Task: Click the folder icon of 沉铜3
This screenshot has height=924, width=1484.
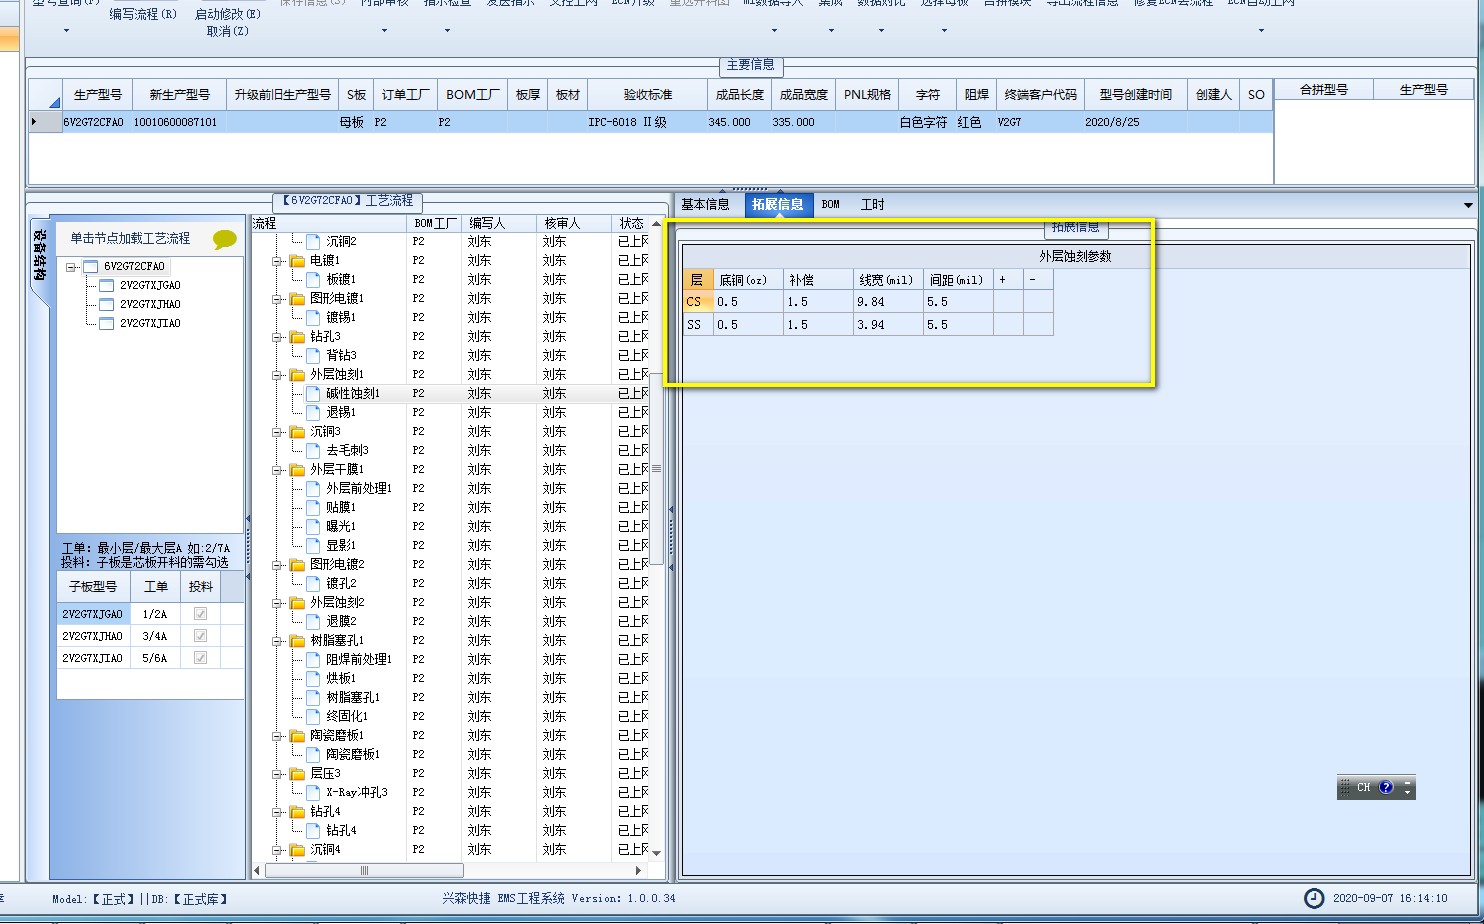Action: 297,432
